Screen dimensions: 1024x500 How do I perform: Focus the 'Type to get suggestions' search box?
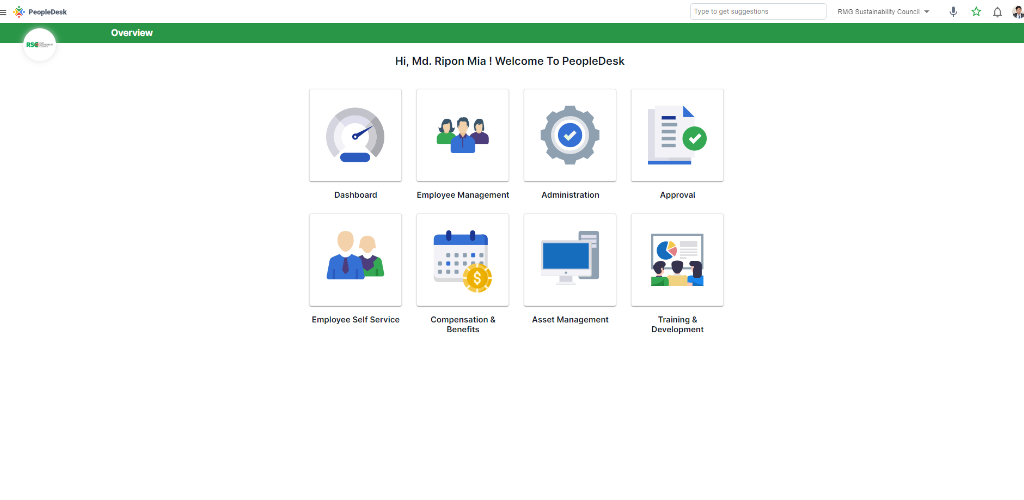click(758, 12)
